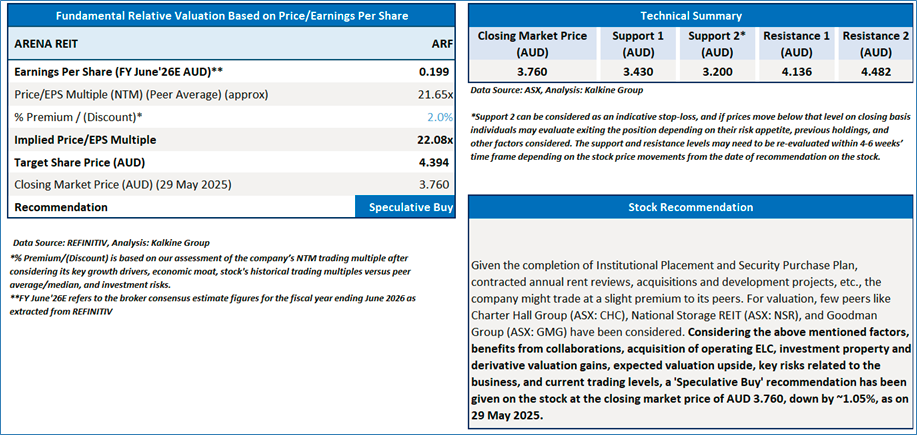Click the Recommendation row label
This screenshot has width=917, height=435.
tap(62, 207)
